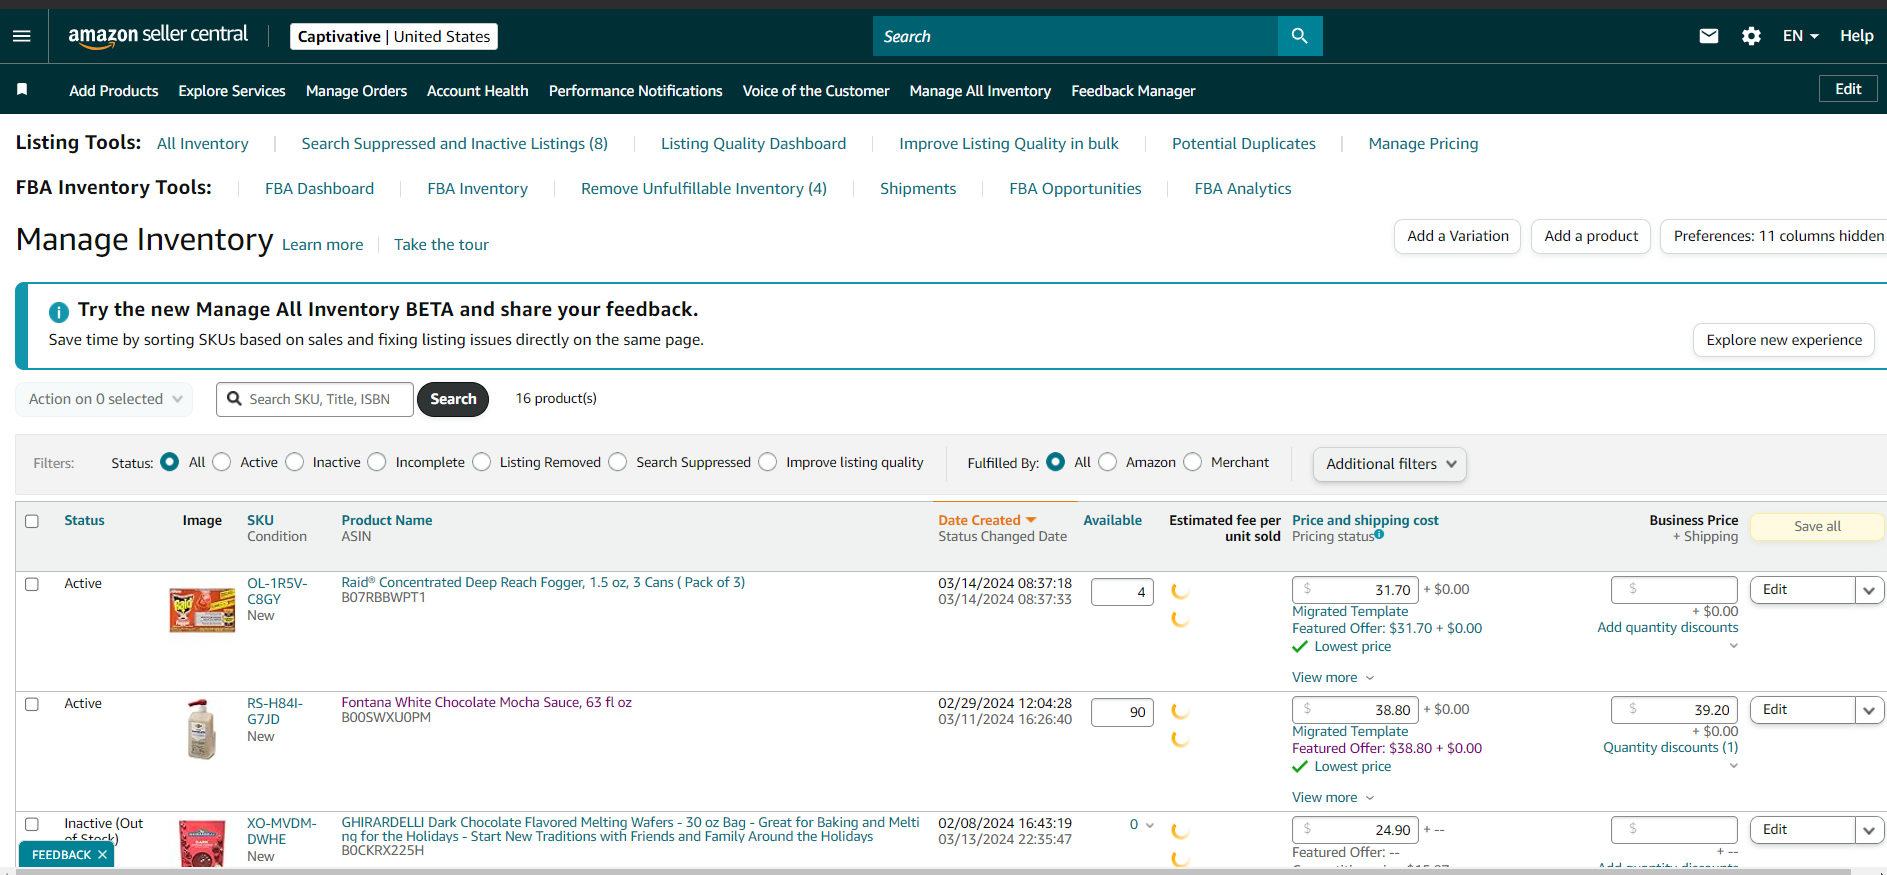The image size is (1887, 875).
Task: Click the search magnifier button in header
Action: (x=1299, y=36)
